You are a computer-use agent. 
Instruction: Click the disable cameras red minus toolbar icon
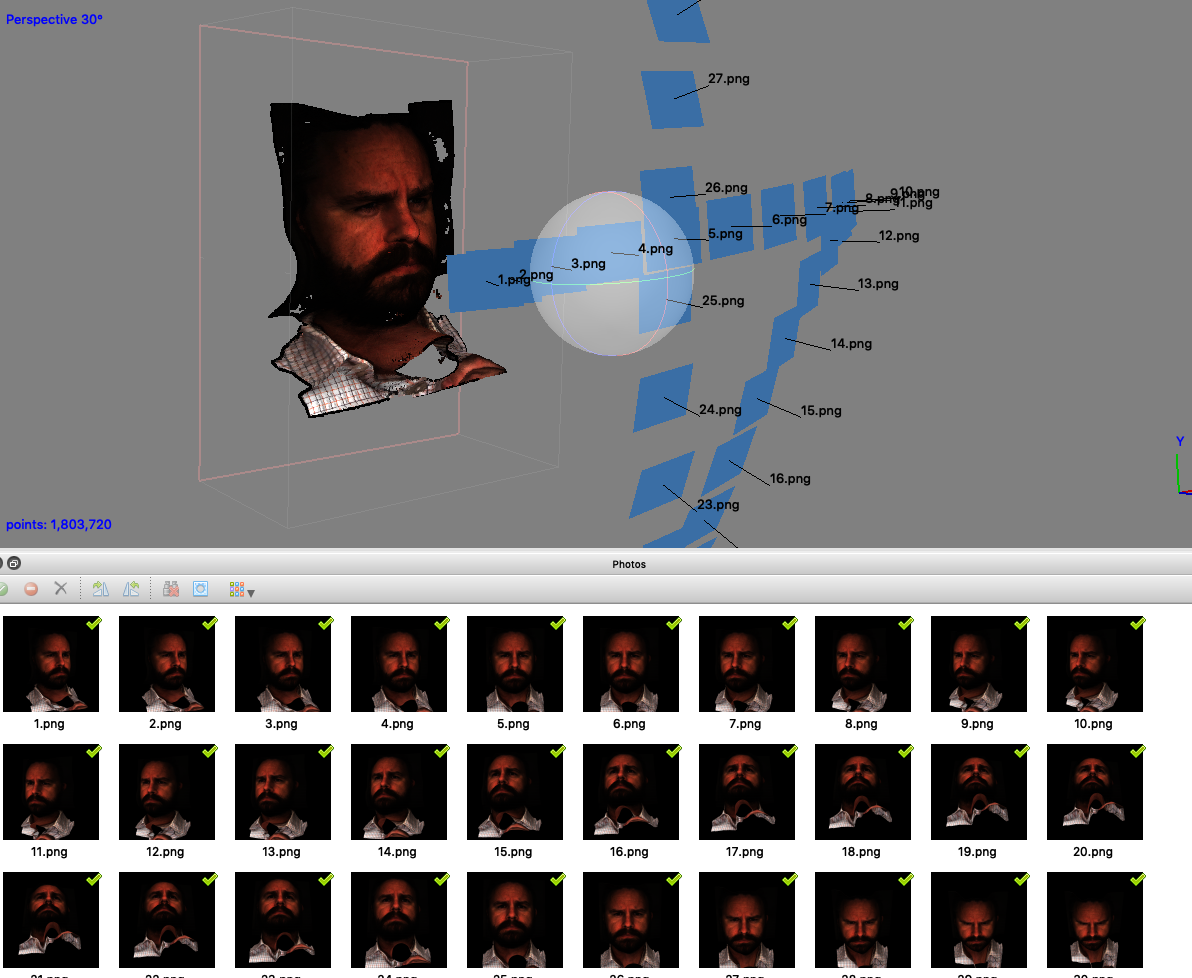pyautogui.click(x=30, y=589)
